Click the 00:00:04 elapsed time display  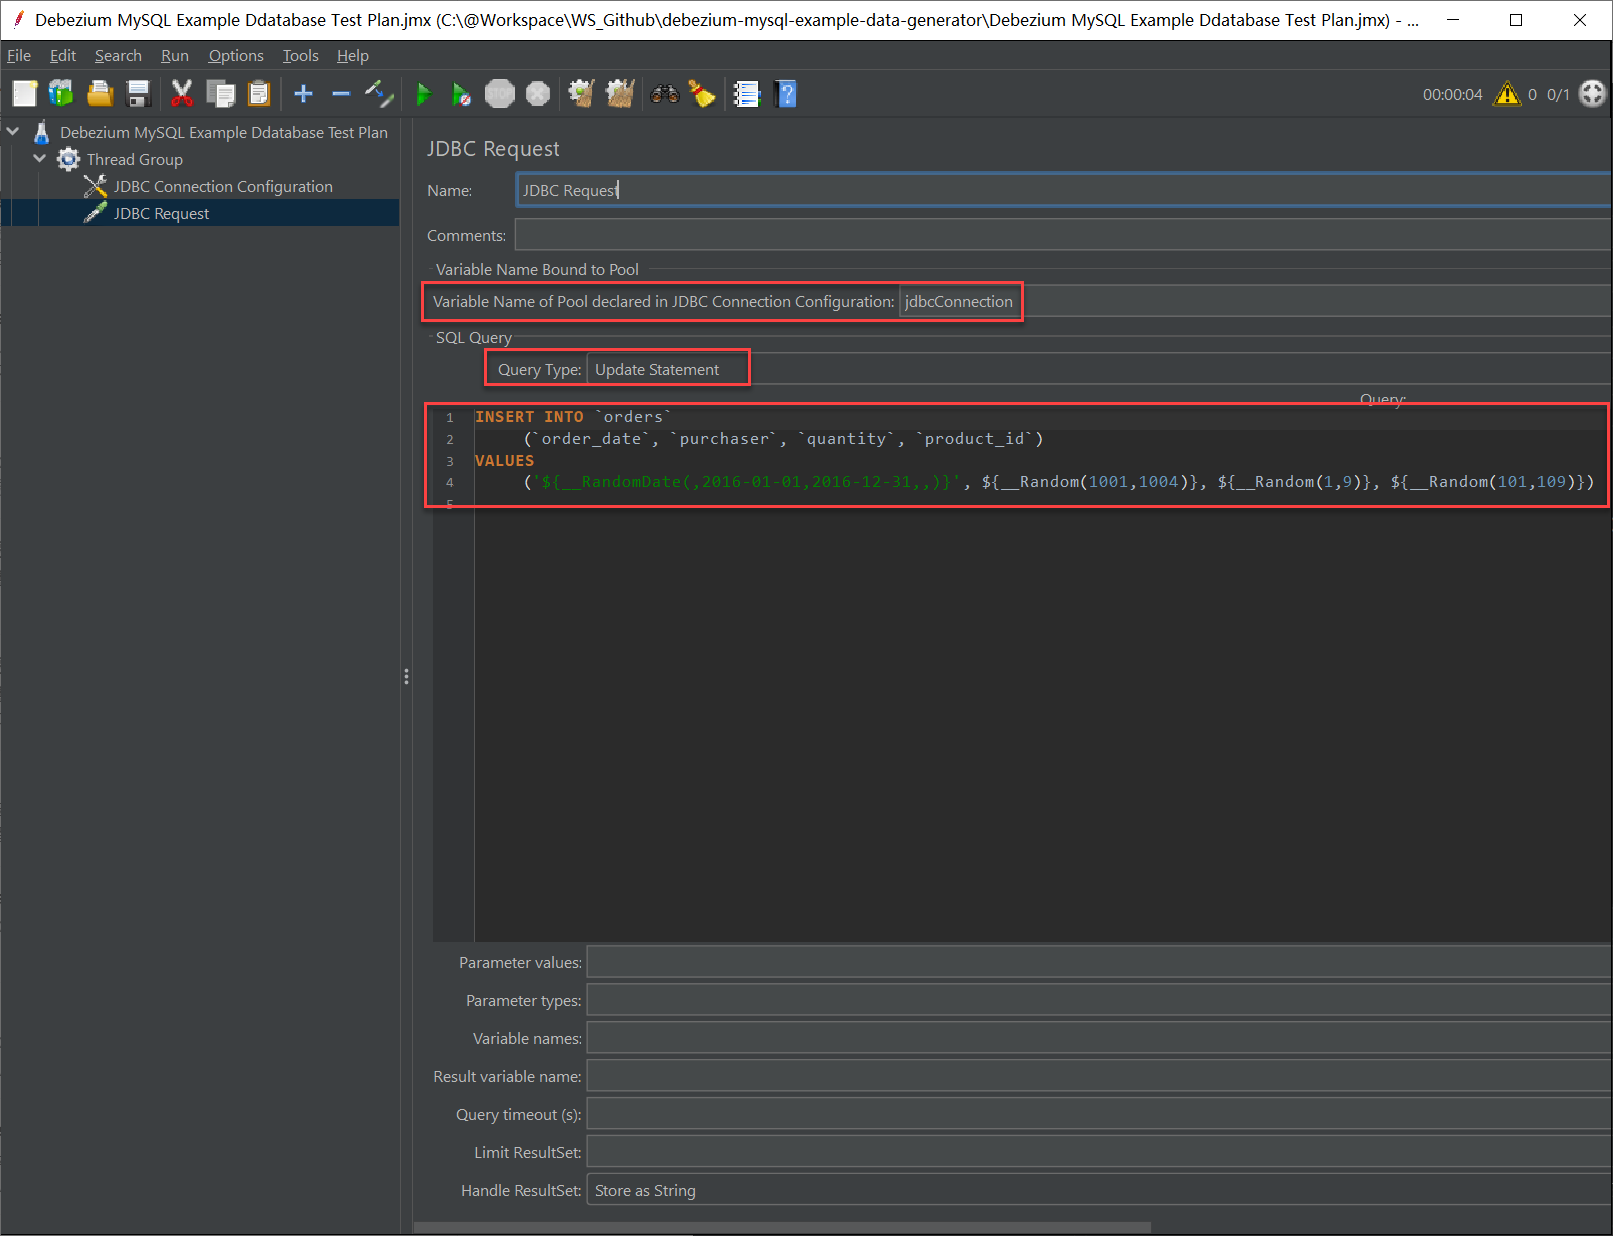click(1452, 94)
